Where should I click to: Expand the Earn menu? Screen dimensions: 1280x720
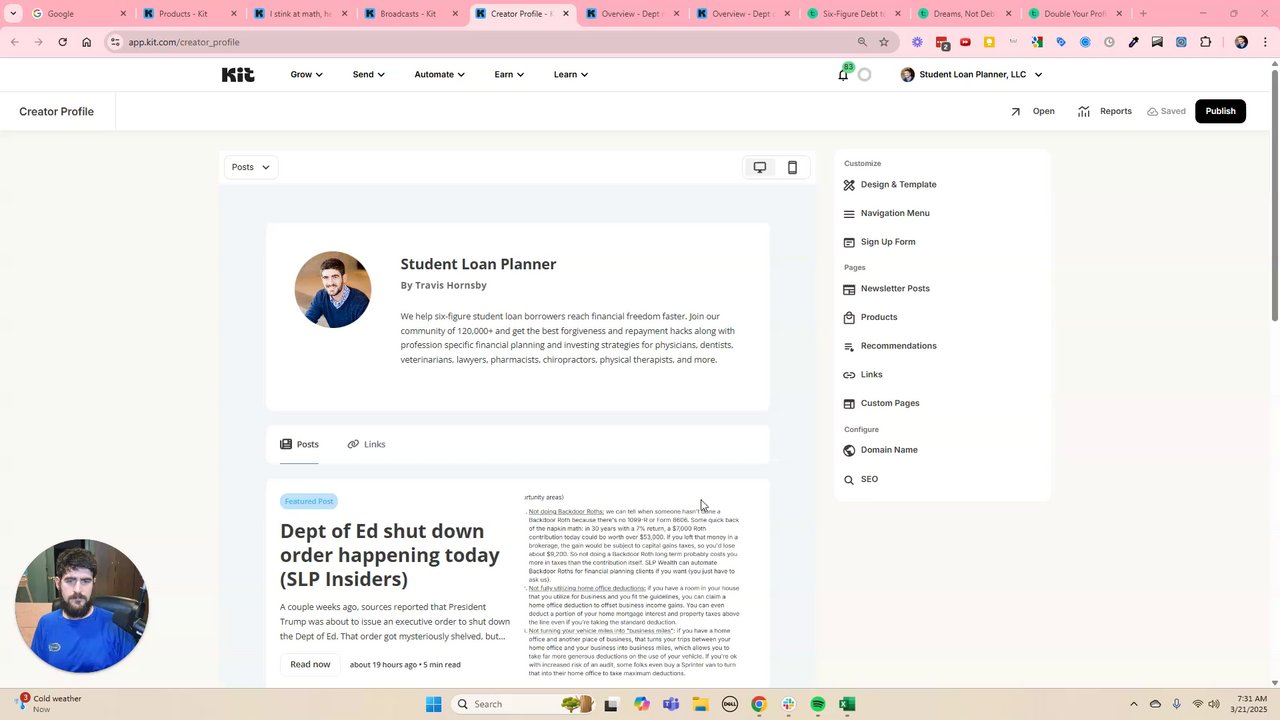tap(509, 74)
